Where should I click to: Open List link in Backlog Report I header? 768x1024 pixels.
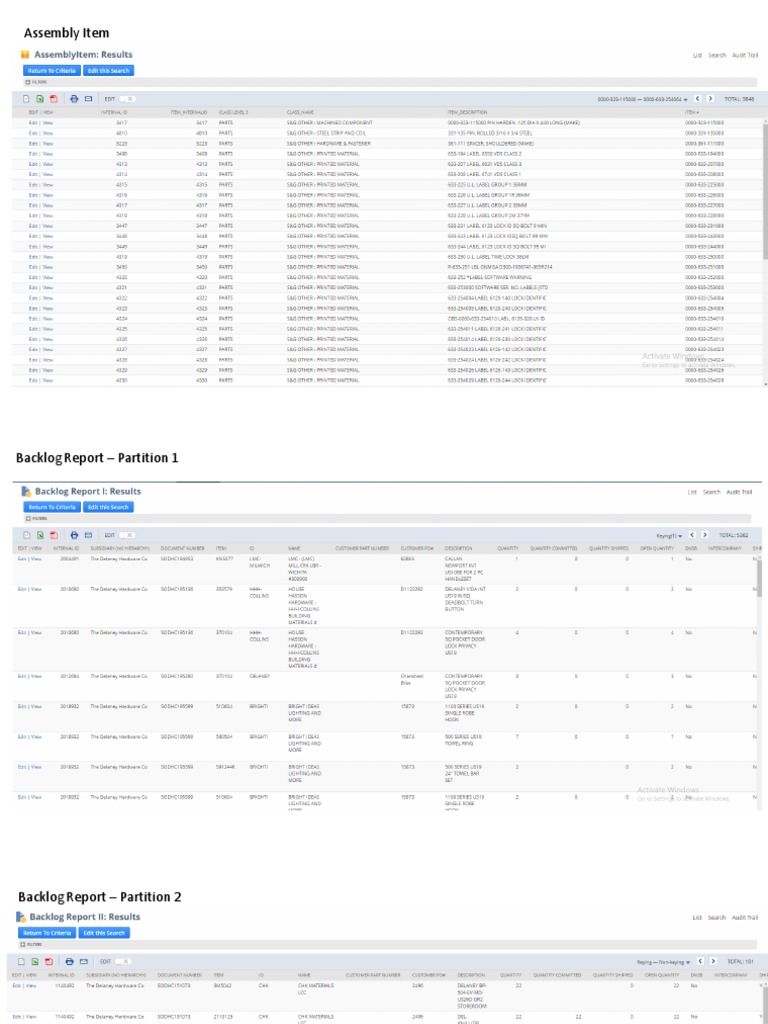tap(692, 492)
